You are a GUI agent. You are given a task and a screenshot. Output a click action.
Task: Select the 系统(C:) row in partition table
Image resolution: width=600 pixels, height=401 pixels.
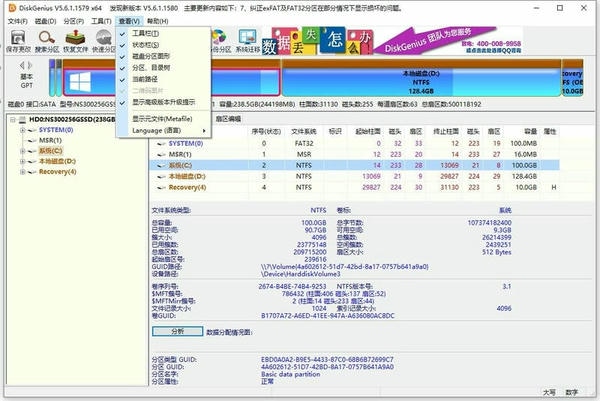coord(354,165)
